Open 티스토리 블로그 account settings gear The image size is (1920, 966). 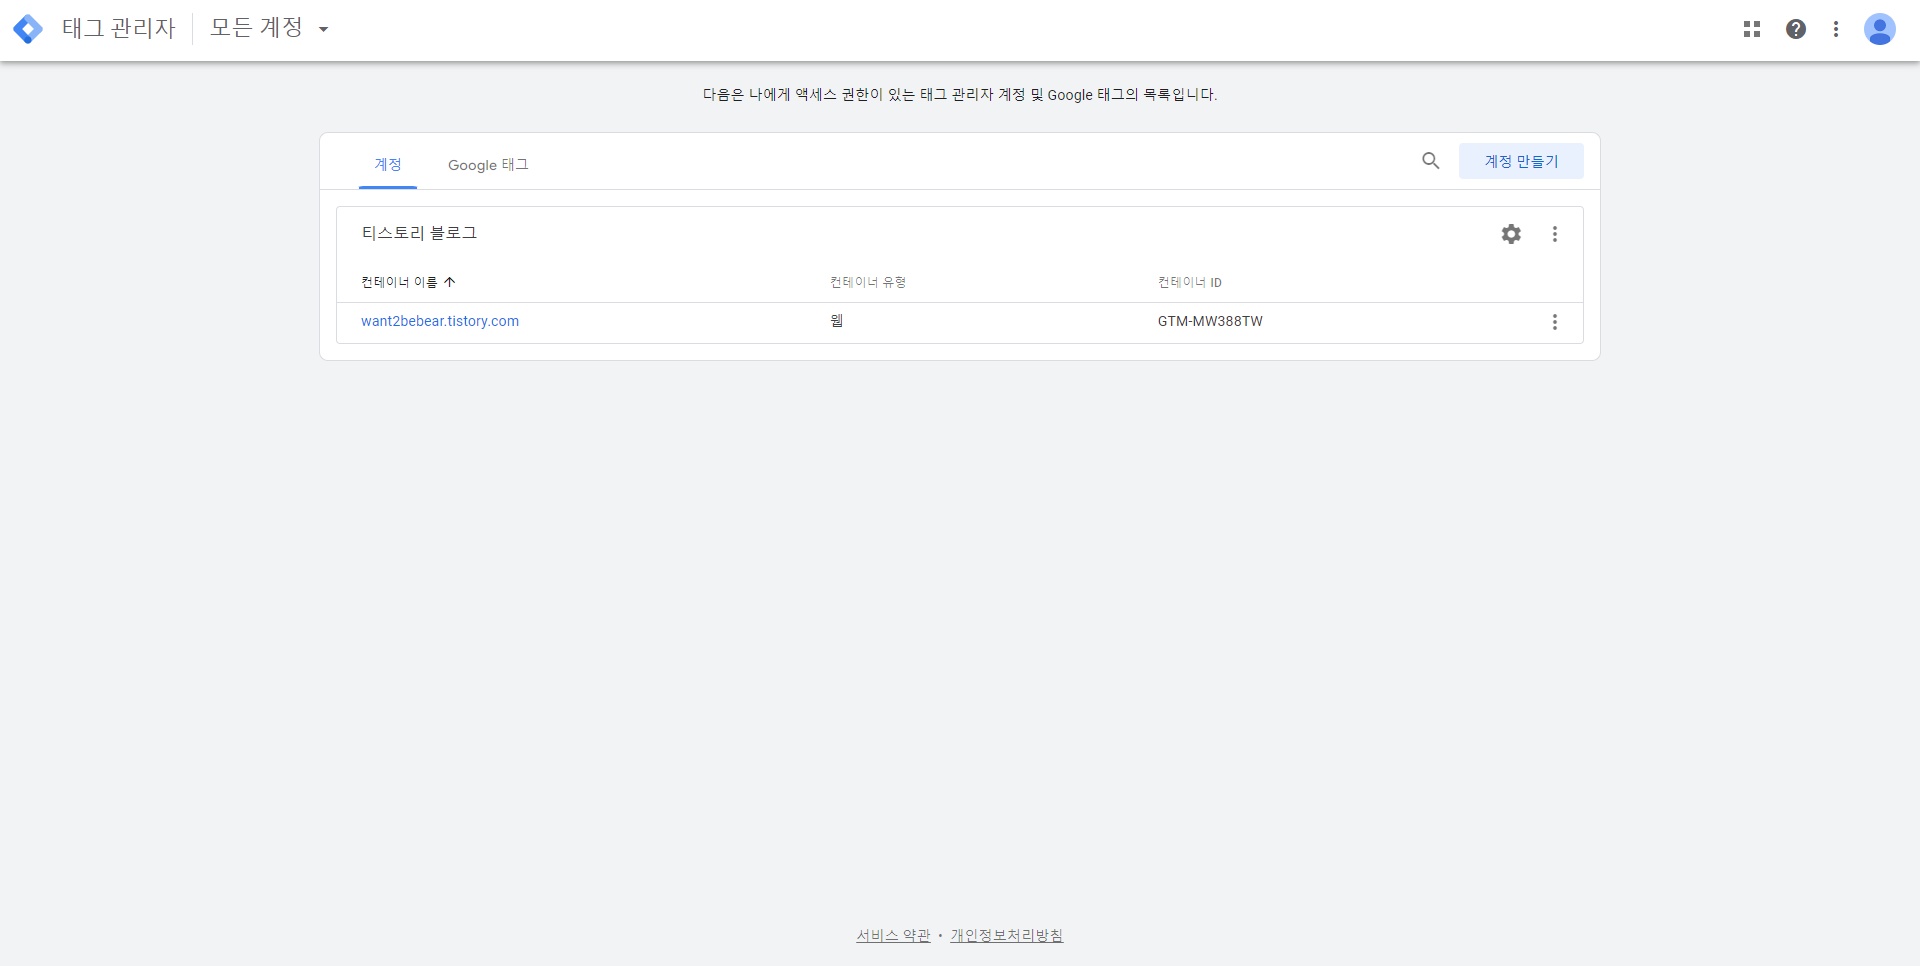[1511, 234]
